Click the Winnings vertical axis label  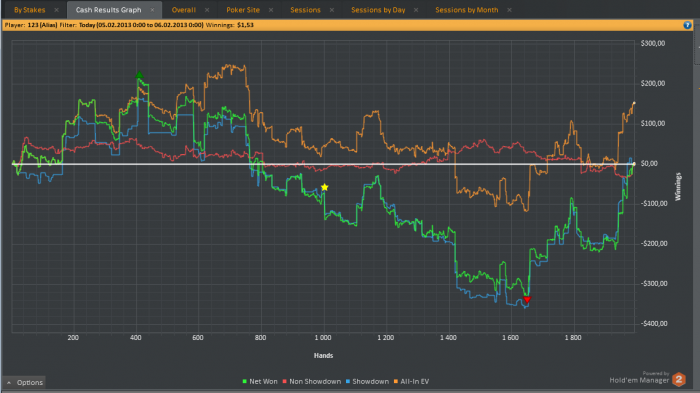click(x=678, y=187)
